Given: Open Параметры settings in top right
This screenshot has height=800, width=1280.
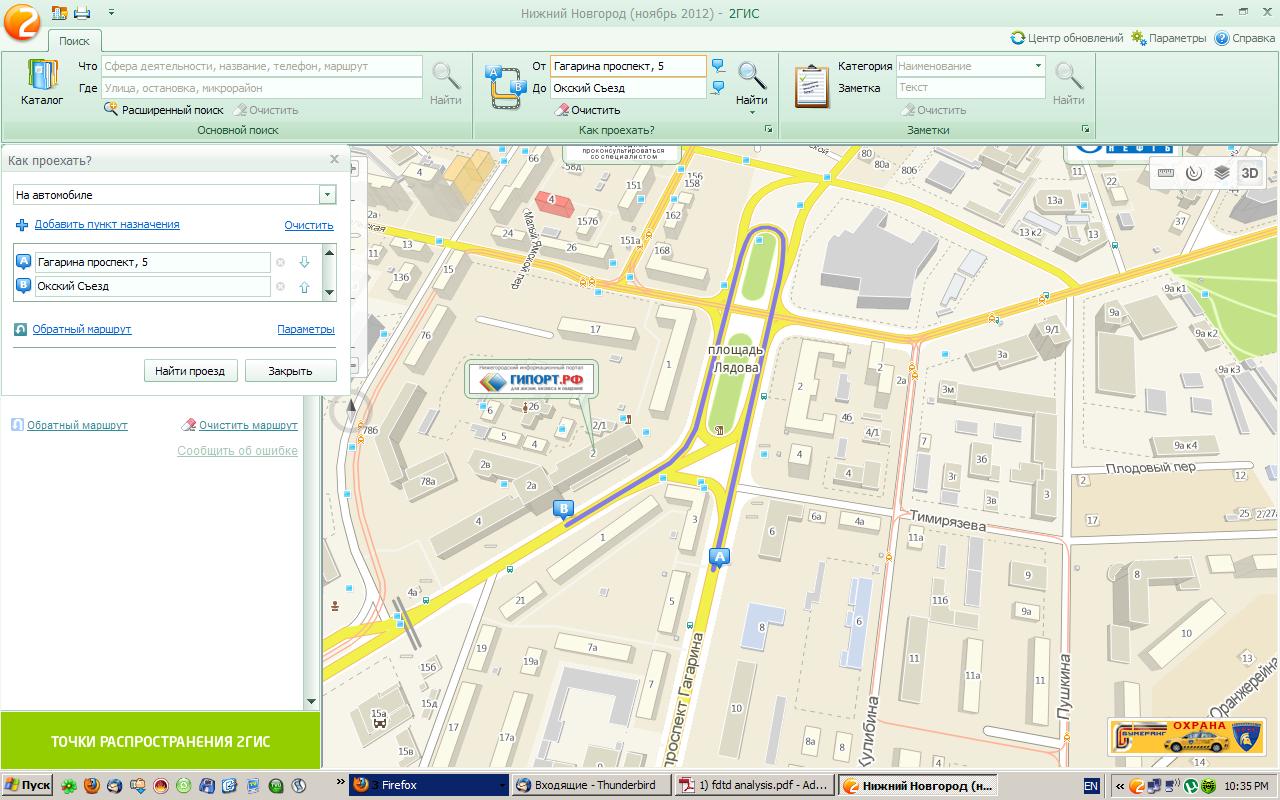Looking at the screenshot, I should (x=1168, y=38).
